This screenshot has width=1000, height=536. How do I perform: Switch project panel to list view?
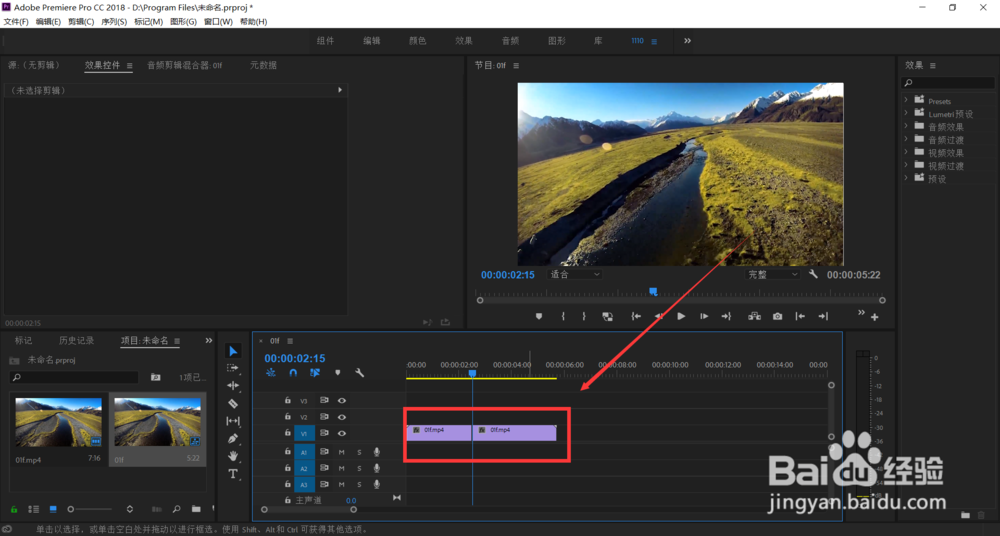tap(33, 509)
